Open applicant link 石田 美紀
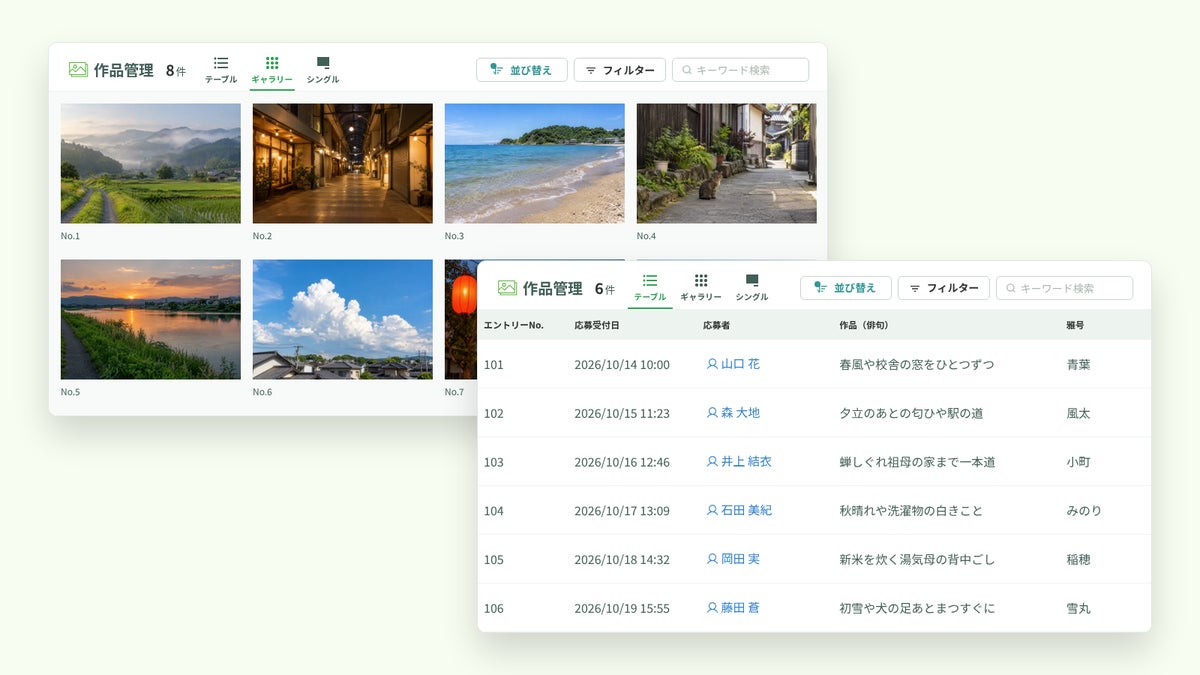Screen dimensions: 1200x675 pos(739,510)
